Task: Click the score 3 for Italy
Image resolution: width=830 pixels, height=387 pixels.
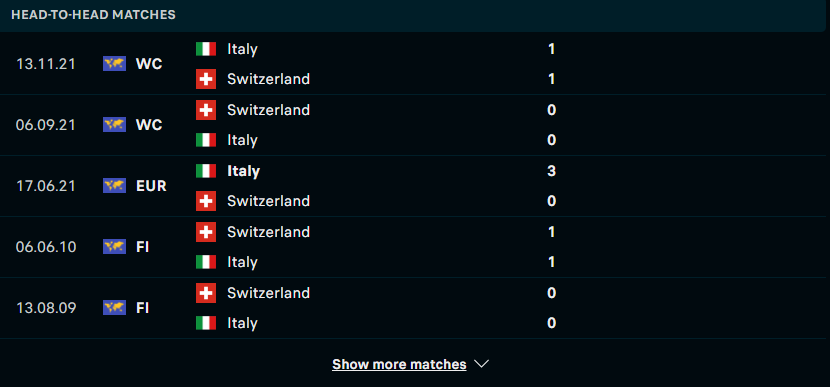Action: coord(552,171)
